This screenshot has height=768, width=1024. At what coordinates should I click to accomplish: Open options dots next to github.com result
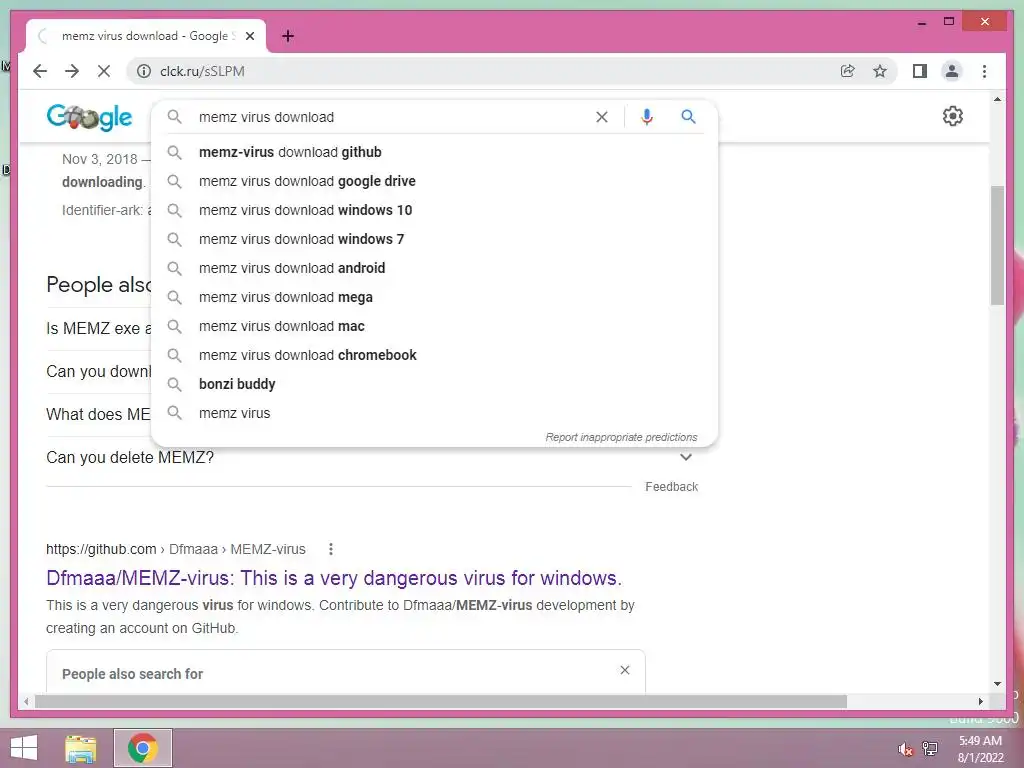point(331,549)
